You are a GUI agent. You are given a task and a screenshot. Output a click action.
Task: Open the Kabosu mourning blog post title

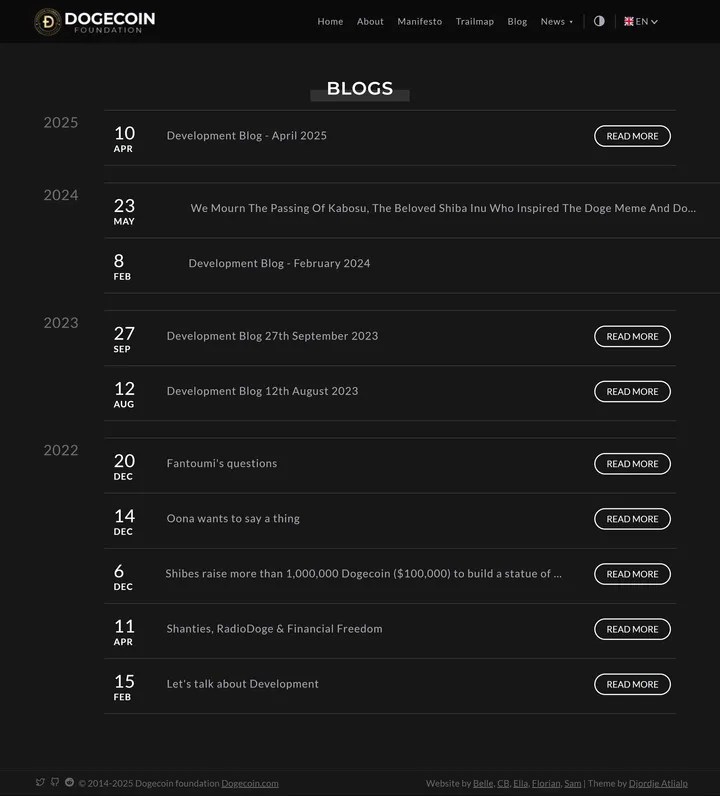[x=442, y=209]
